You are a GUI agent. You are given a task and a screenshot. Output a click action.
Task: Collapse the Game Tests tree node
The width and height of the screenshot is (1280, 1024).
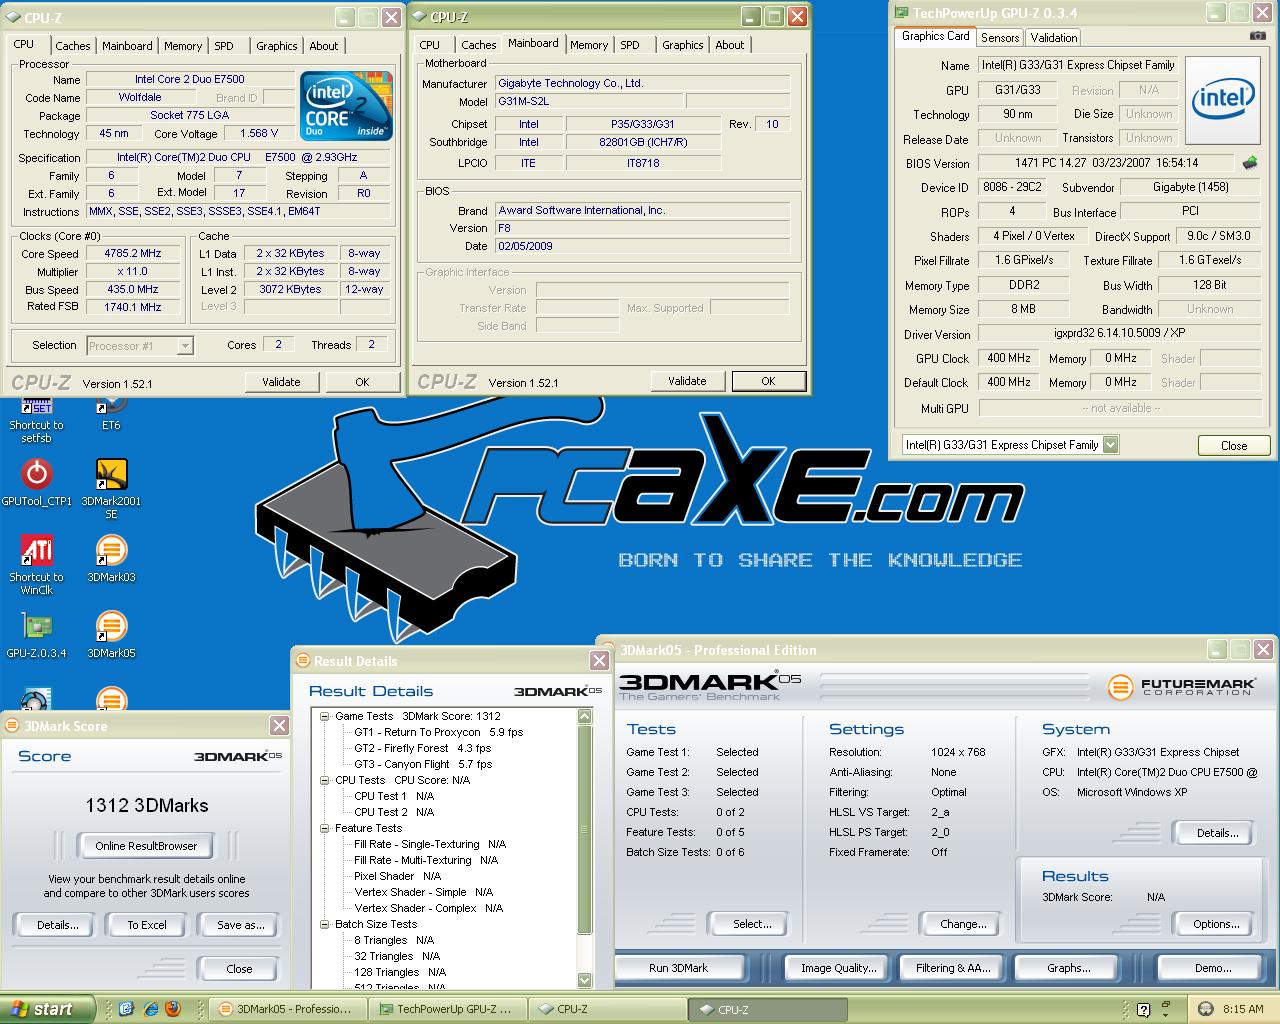pyautogui.click(x=325, y=716)
